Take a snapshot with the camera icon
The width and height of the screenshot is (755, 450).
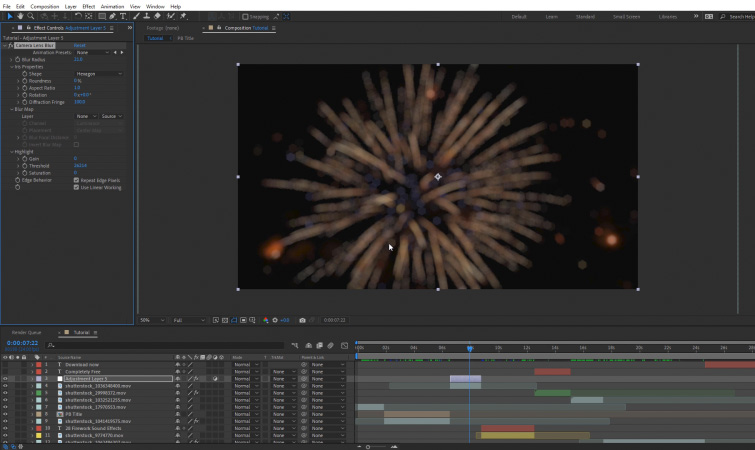coord(302,320)
